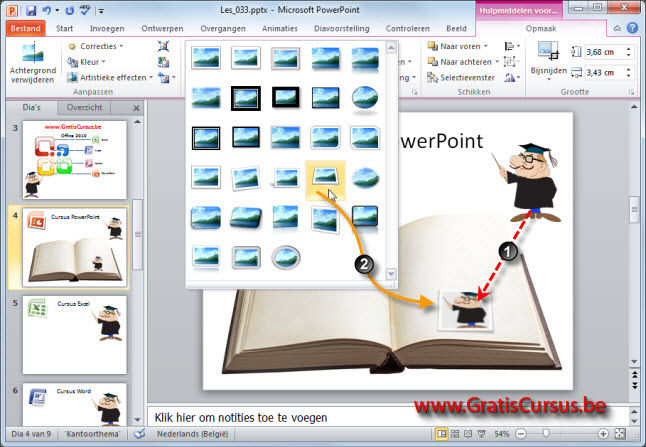Click the Slide Sorter view icon
The image size is (646, 447).
click(455, 434)
